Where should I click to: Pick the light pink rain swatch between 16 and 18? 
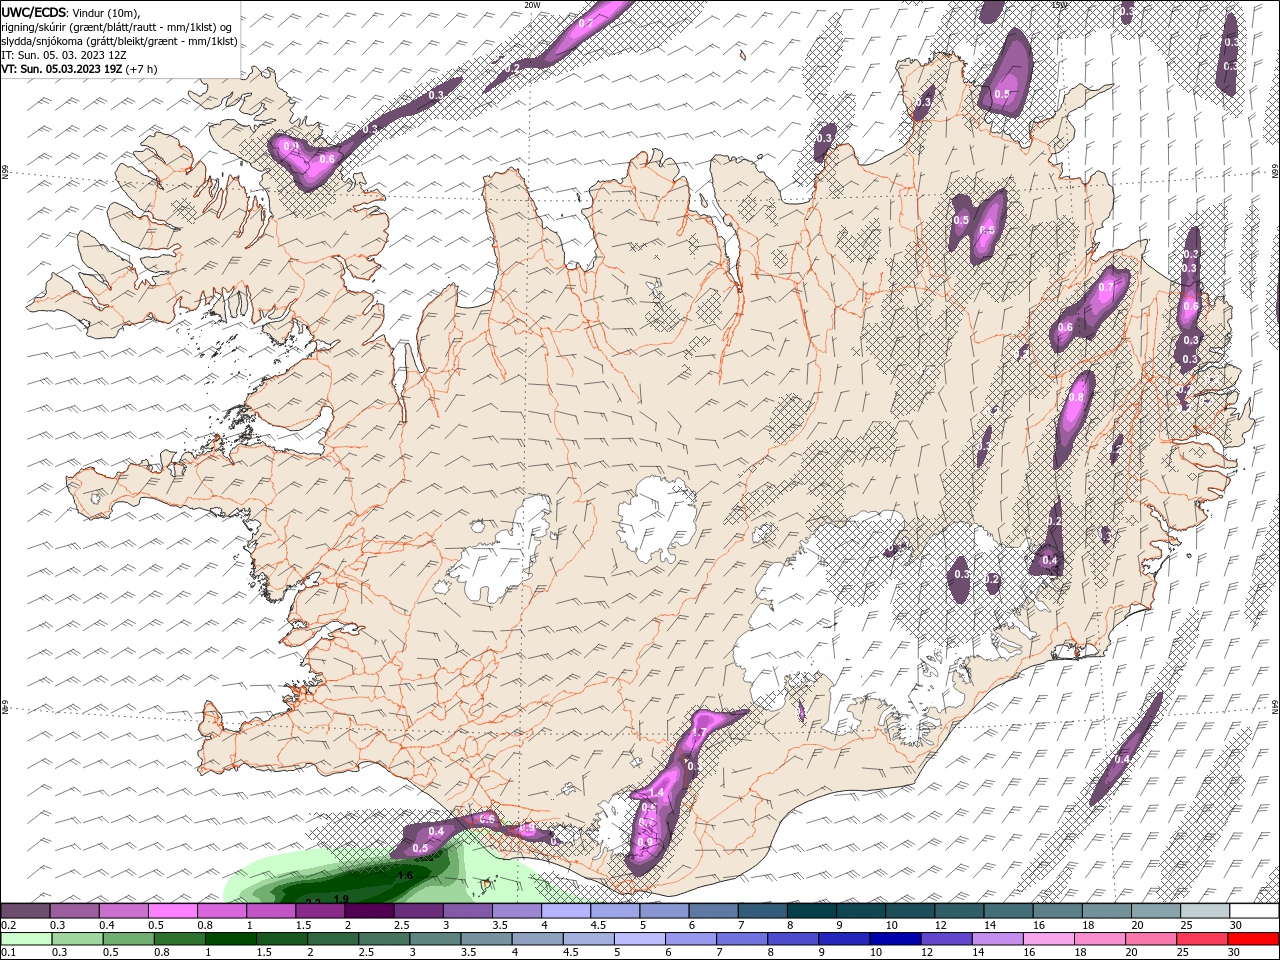[x=1047, y=939]
